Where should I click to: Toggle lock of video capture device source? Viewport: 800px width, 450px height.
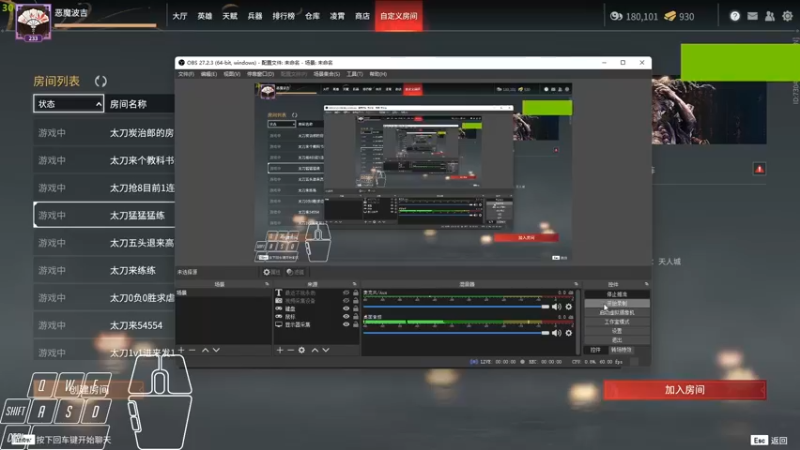tap(356, 301)
